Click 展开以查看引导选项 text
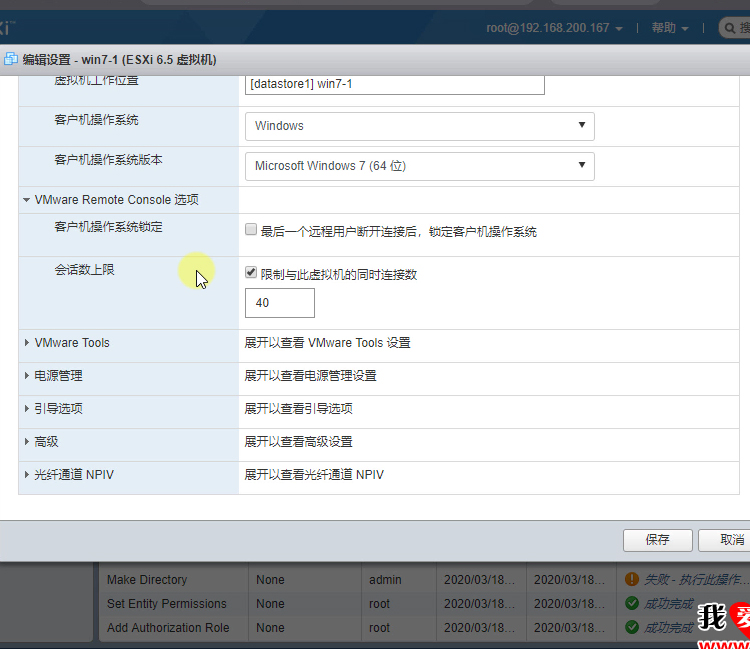Screen dimensions: 750x649 click(298, 409)
